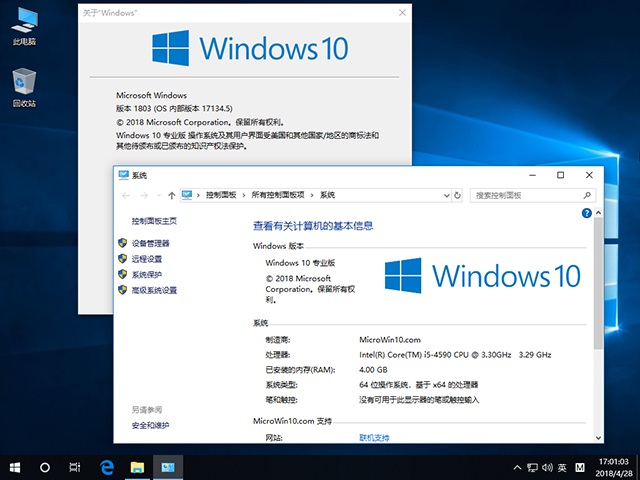Click shield icon beside 设备管理器
Screen dimensions: 640x480
tap(122, 243)
